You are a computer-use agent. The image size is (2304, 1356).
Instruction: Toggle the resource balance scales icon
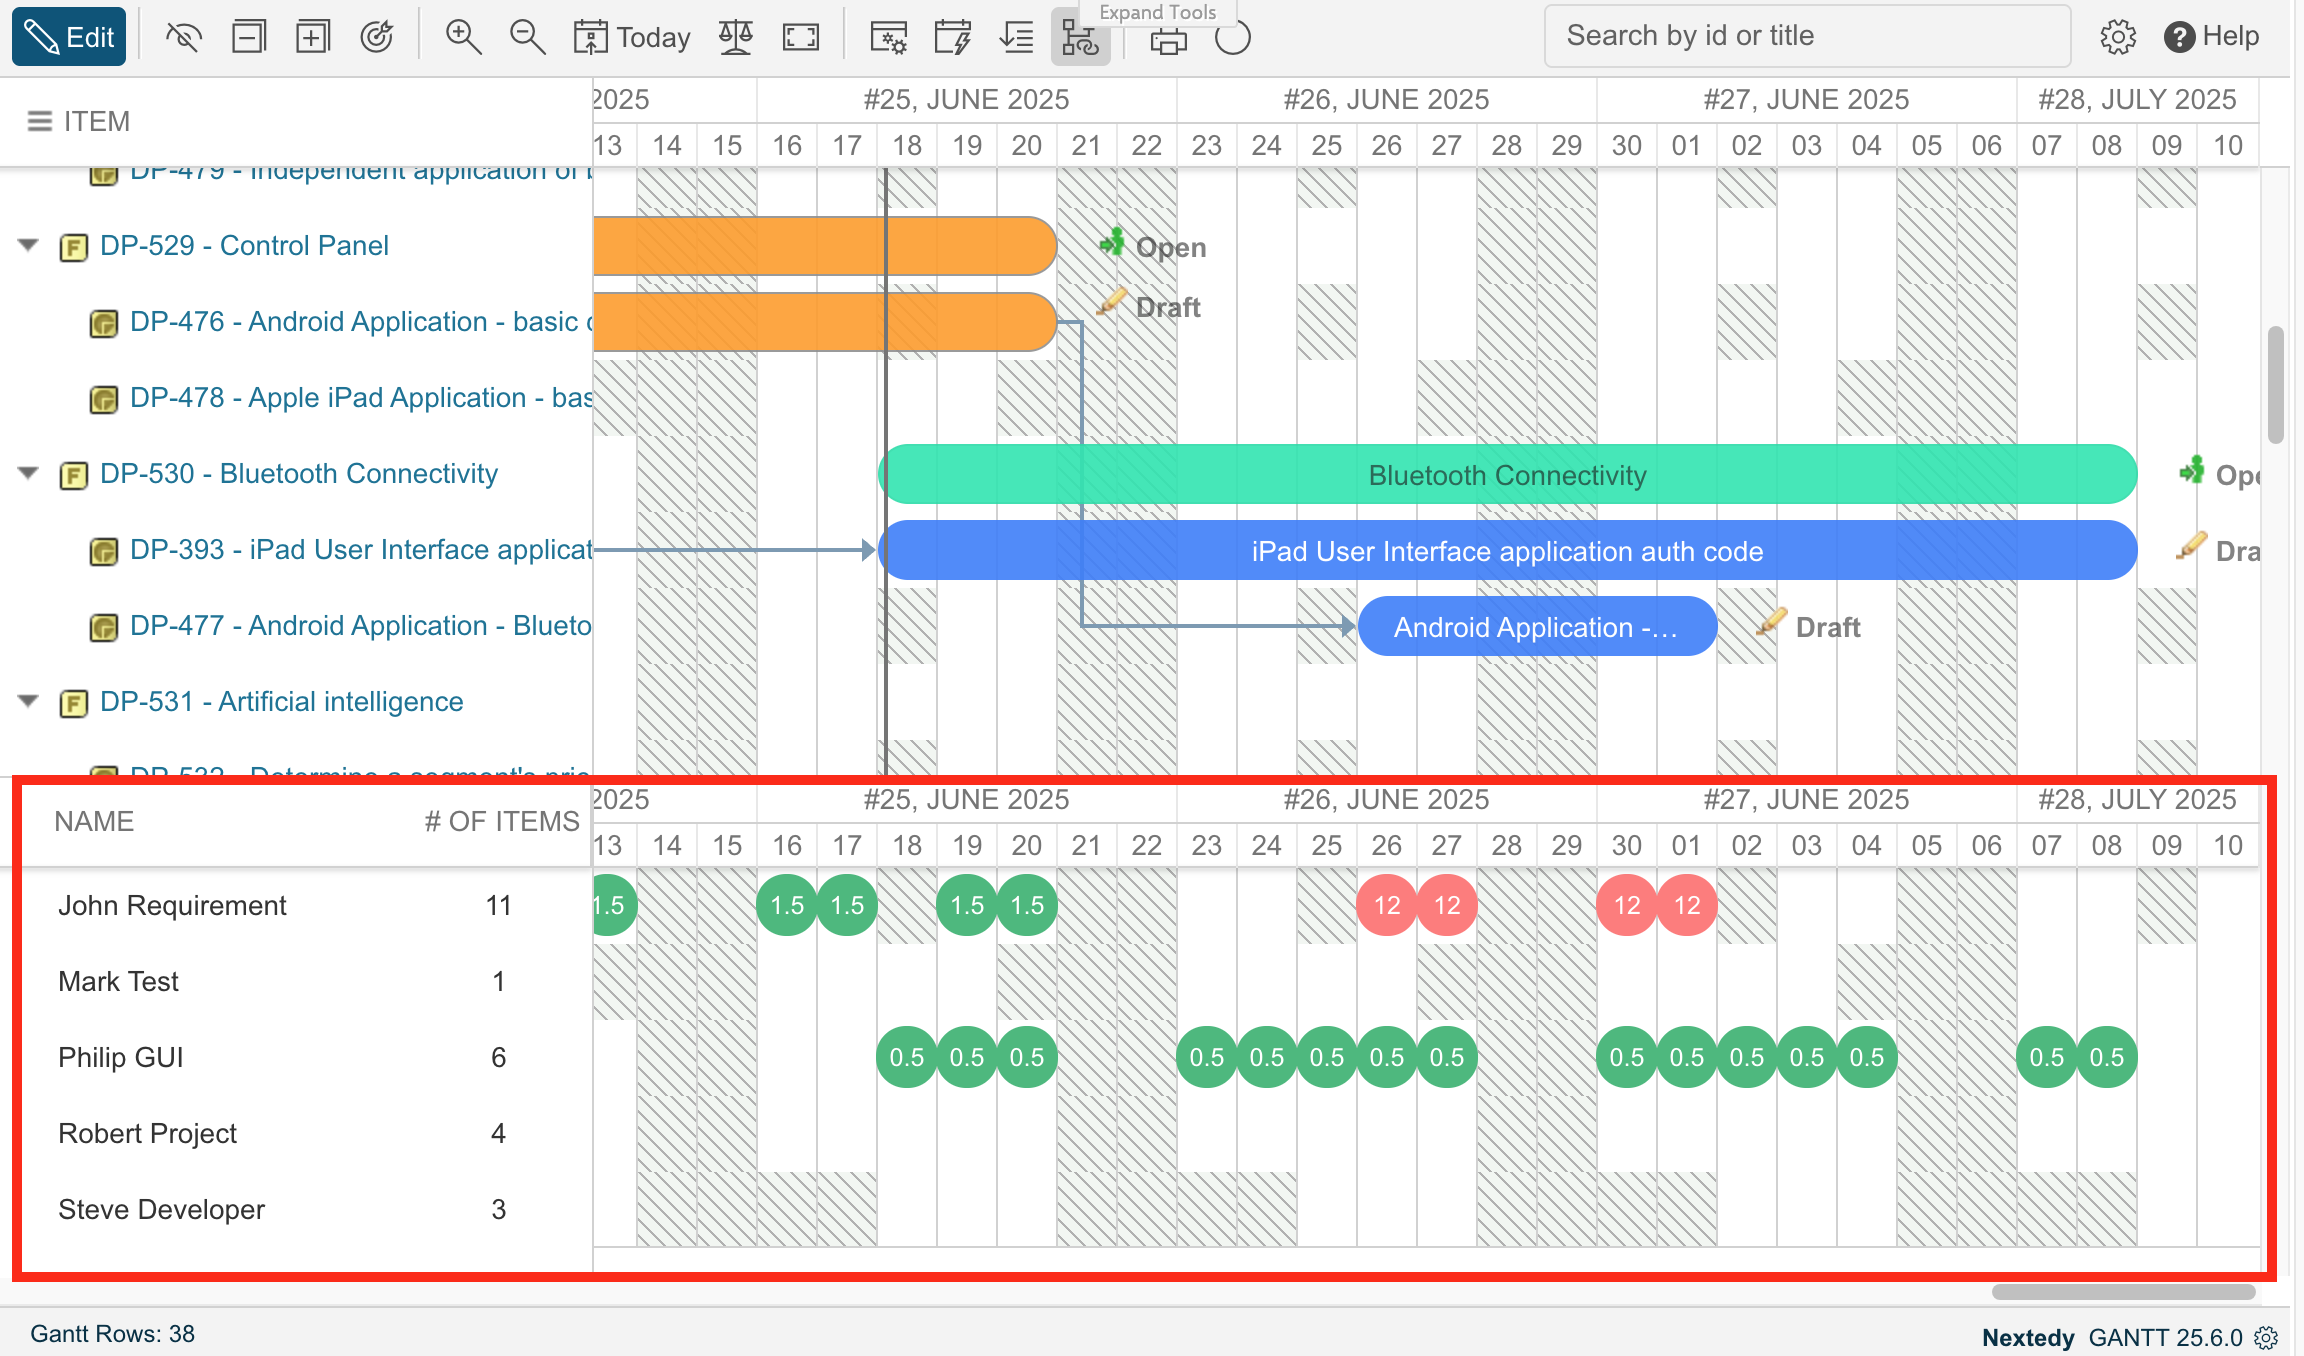[736, 37]
